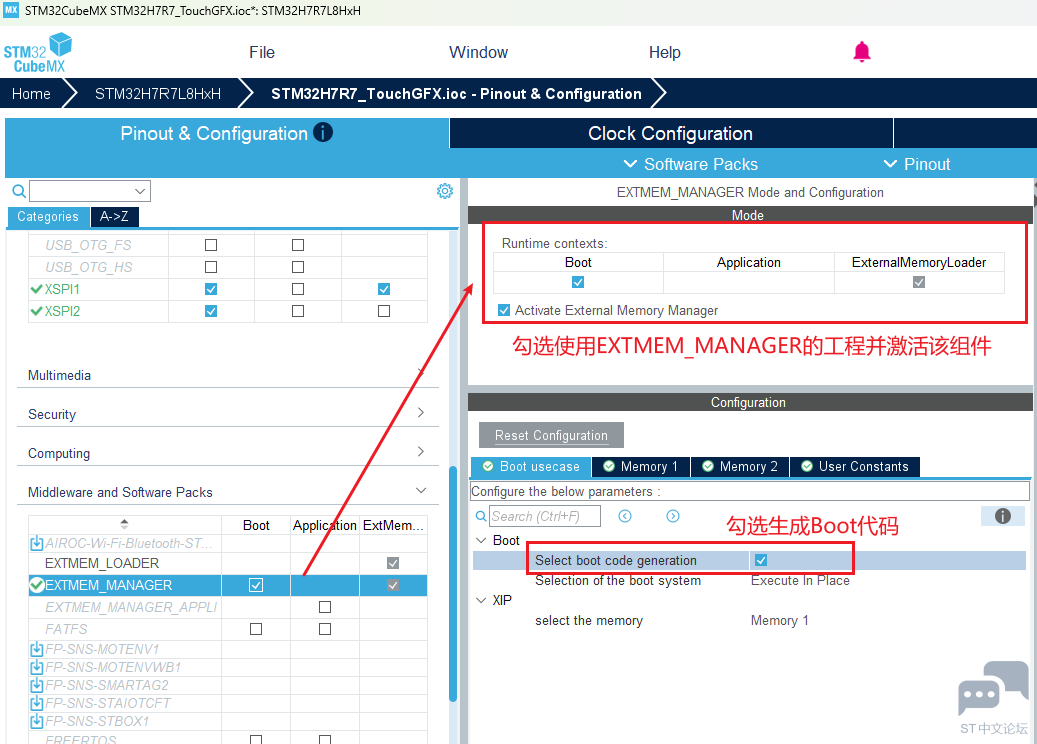Click the search magnifier icon in categories panel
Screen dimensions: 1037x744
pos(19,191)
